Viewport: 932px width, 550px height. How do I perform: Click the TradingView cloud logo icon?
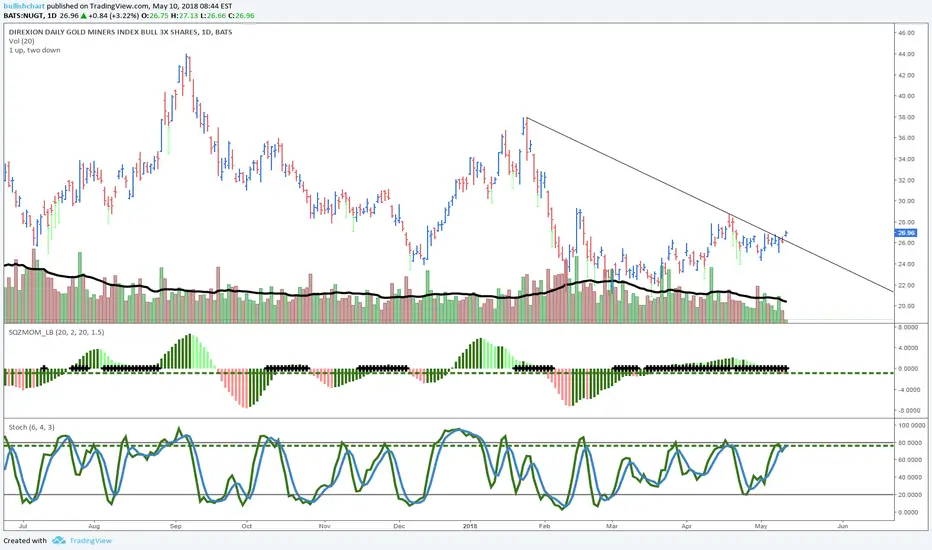tap(58, 540)
